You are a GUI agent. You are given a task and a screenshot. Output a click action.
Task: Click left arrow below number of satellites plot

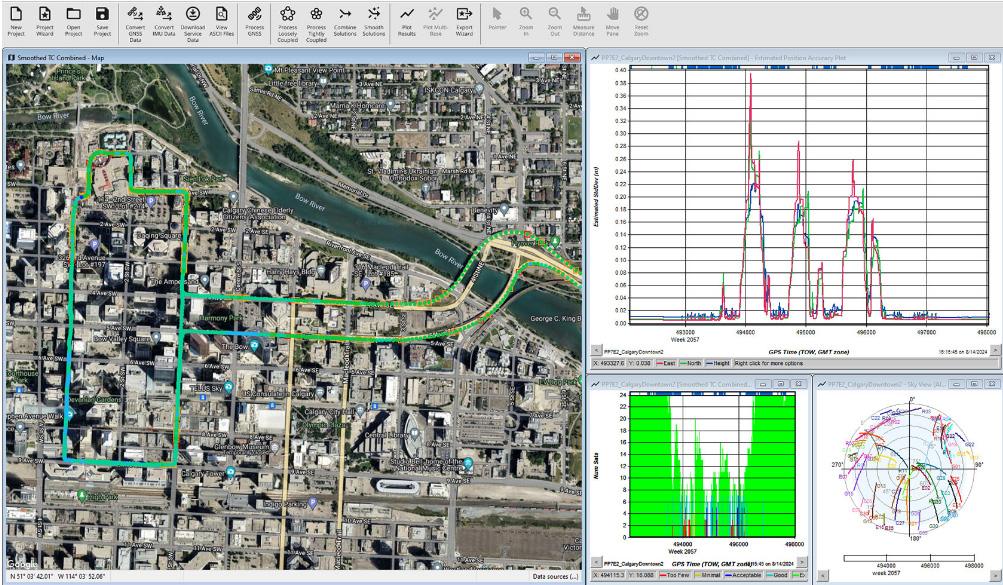(x=596, y=563)
